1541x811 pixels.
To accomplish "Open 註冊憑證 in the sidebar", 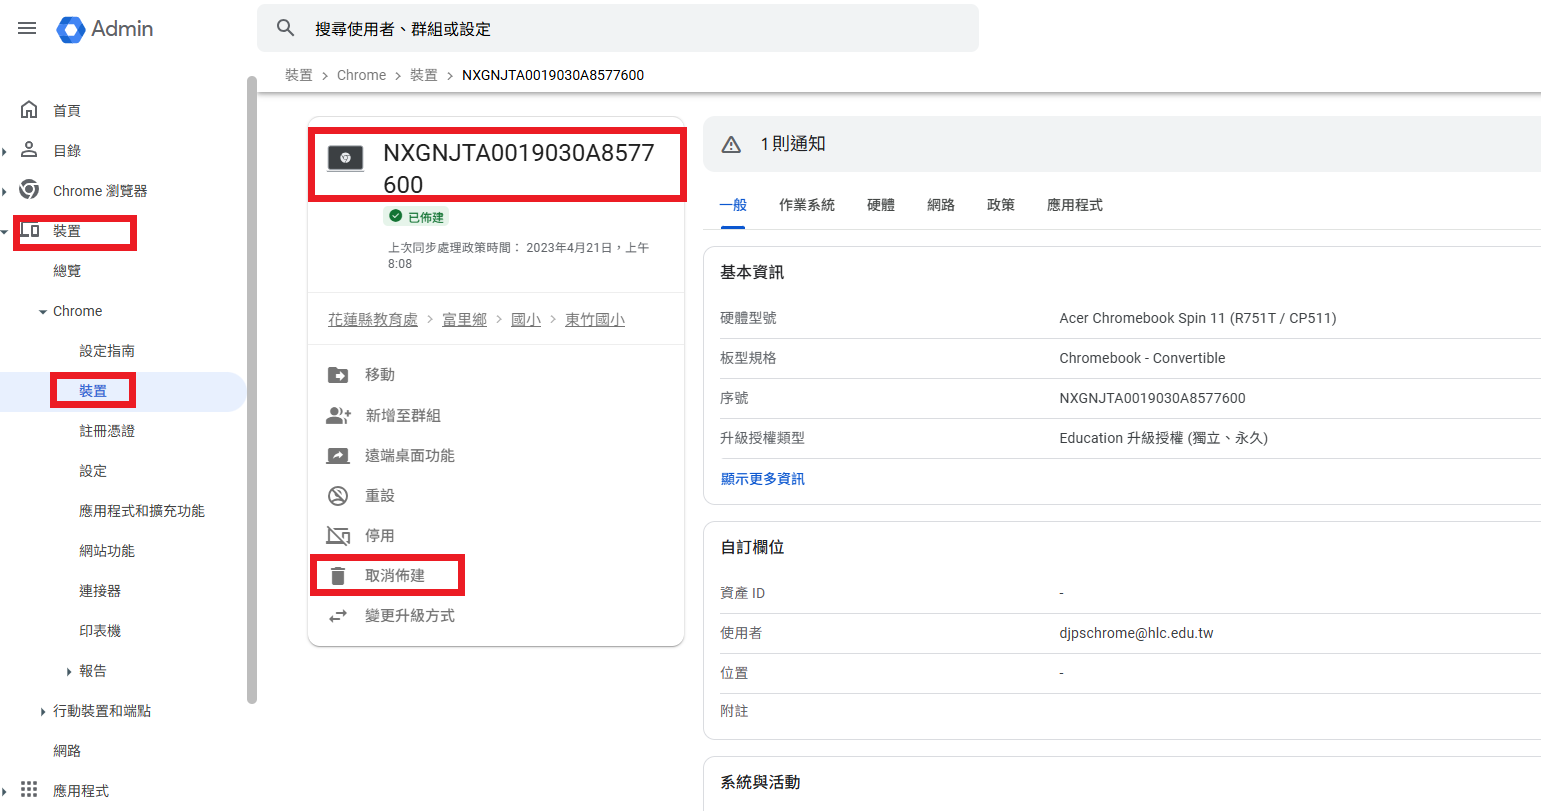I will pos(107,431).
